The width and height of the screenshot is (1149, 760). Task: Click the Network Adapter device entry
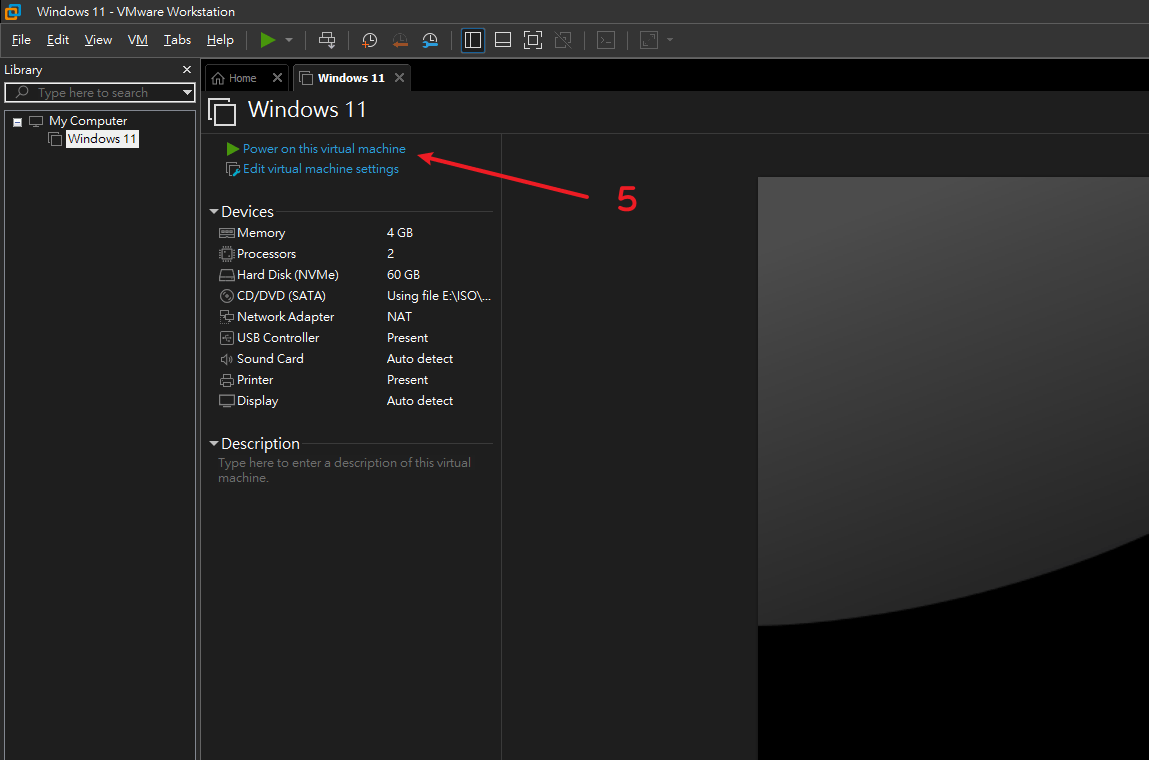pos(285,317)
